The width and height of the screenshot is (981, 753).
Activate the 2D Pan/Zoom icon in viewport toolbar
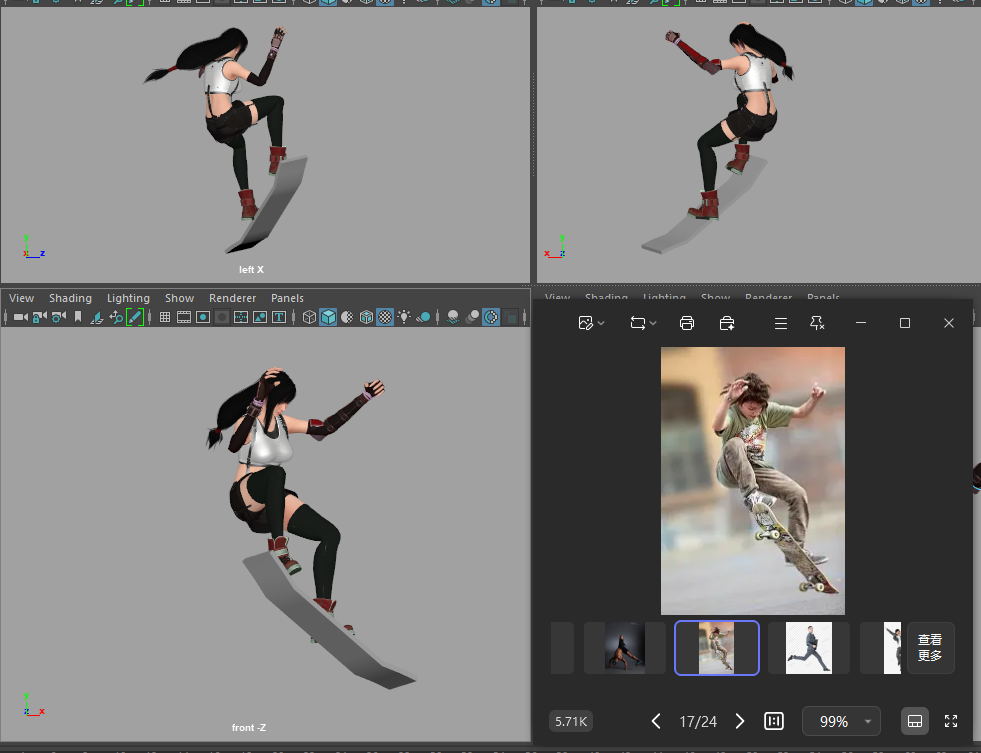[116, 317]
